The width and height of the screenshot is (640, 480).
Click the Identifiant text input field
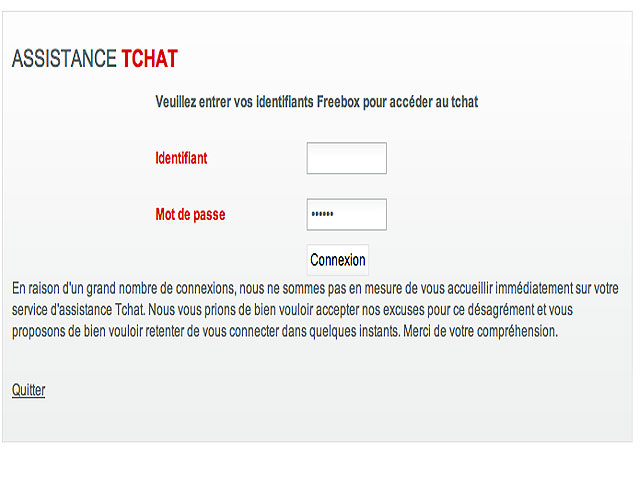point(346,158)
